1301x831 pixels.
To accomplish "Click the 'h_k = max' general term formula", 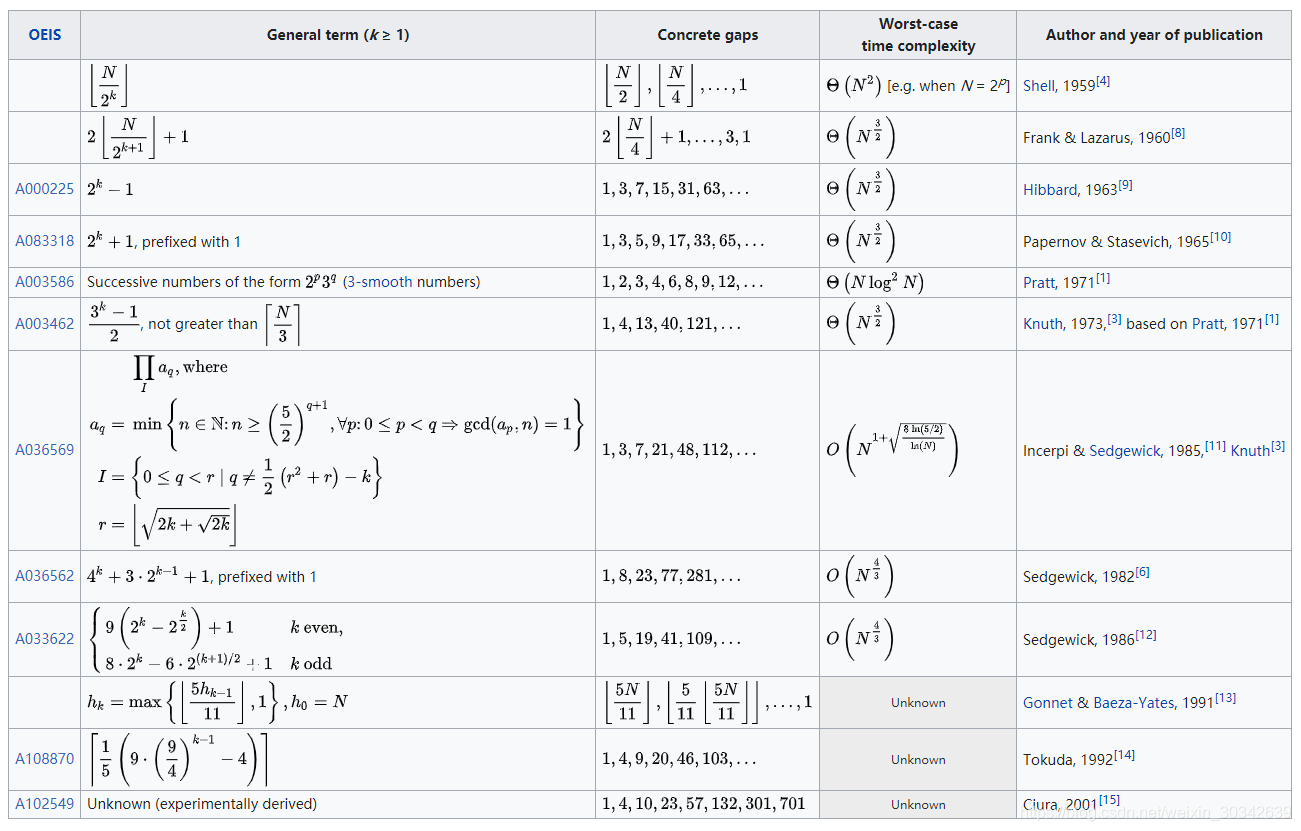I will click(217, 702).
